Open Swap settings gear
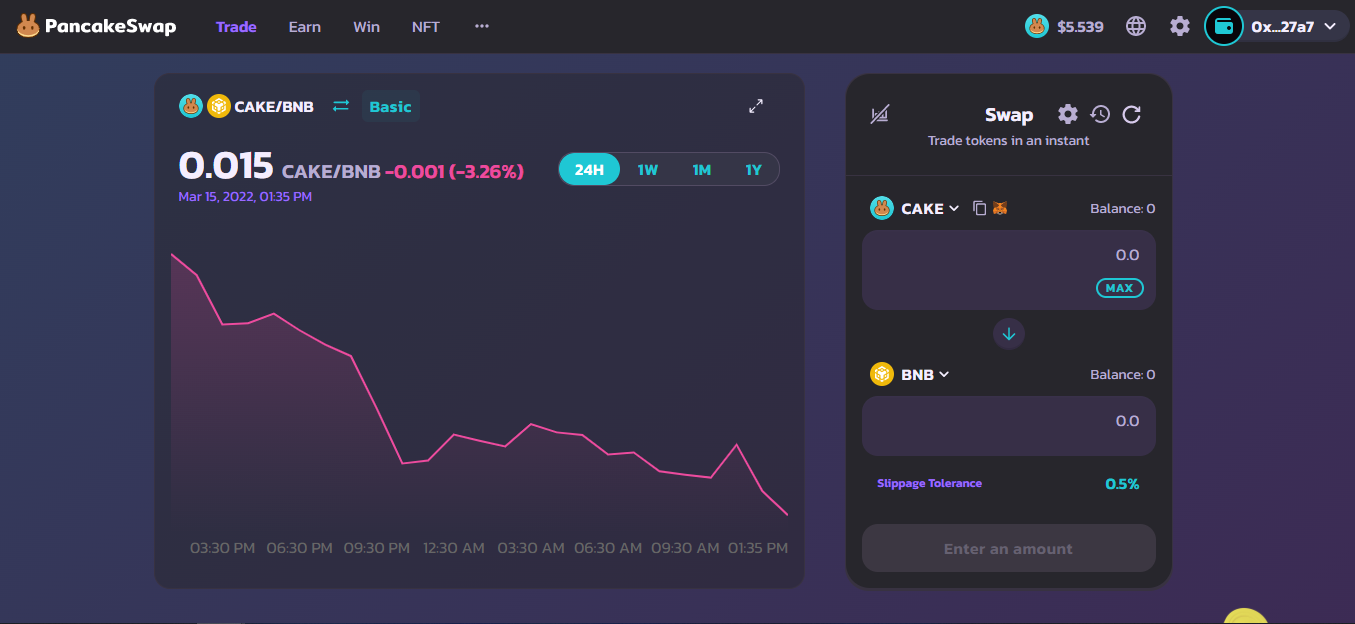Image resolution: width=1355 pixels, height=624 pixels. click(x=1068, y=114)
